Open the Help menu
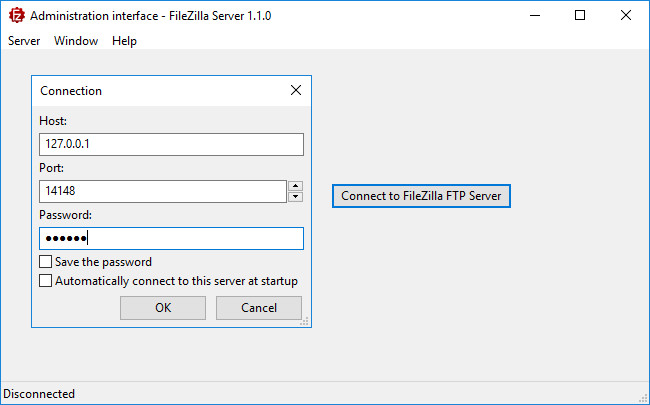Viewport: 650px width, 405px height. (124, 41)
